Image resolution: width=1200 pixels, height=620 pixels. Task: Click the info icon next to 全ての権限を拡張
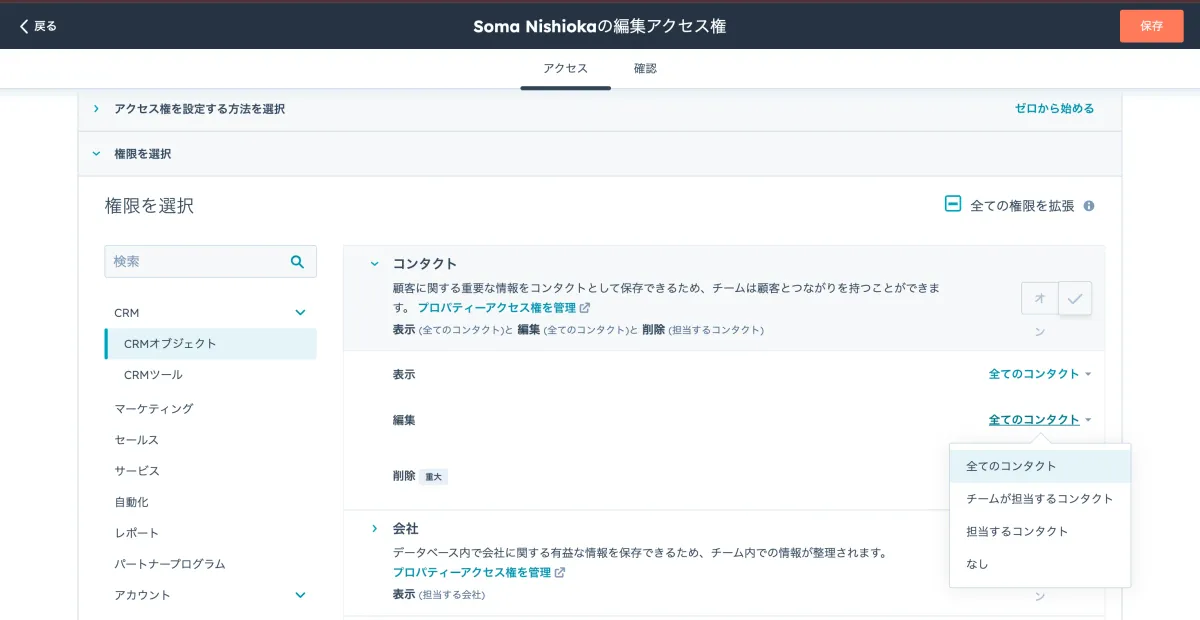[1089, 205]
